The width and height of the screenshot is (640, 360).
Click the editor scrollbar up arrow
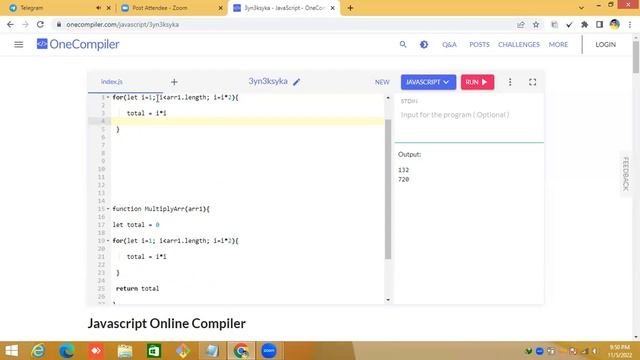click(388, 98)
